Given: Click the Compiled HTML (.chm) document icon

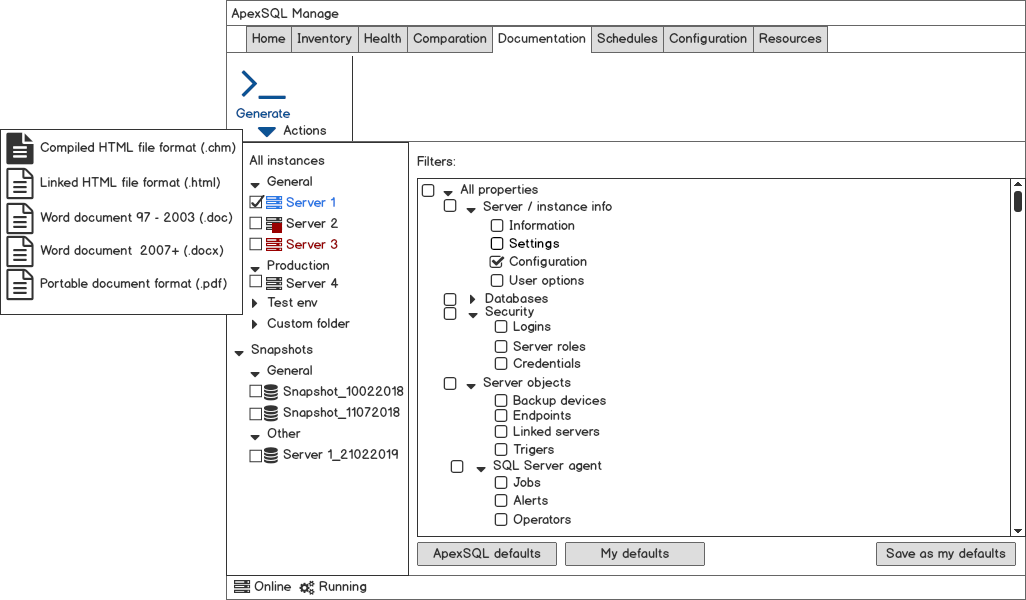Looking at the screenshot, I should (x=20, y=148).
